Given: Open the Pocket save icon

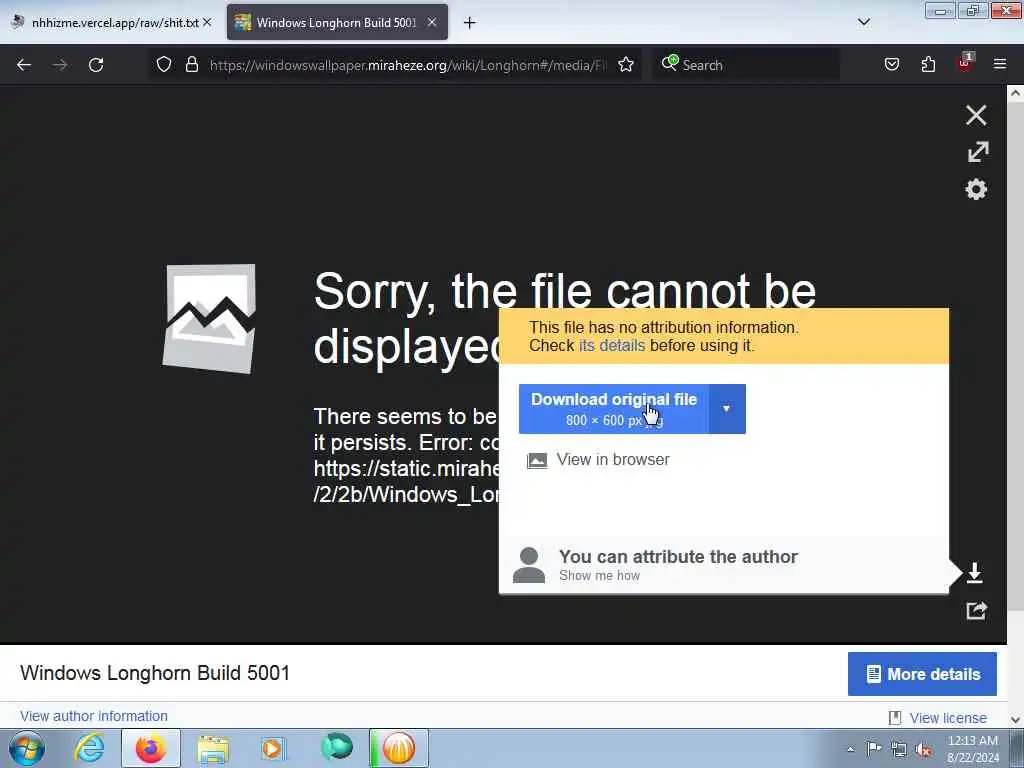Looking at the screenshot, I should tap(891, 64).
